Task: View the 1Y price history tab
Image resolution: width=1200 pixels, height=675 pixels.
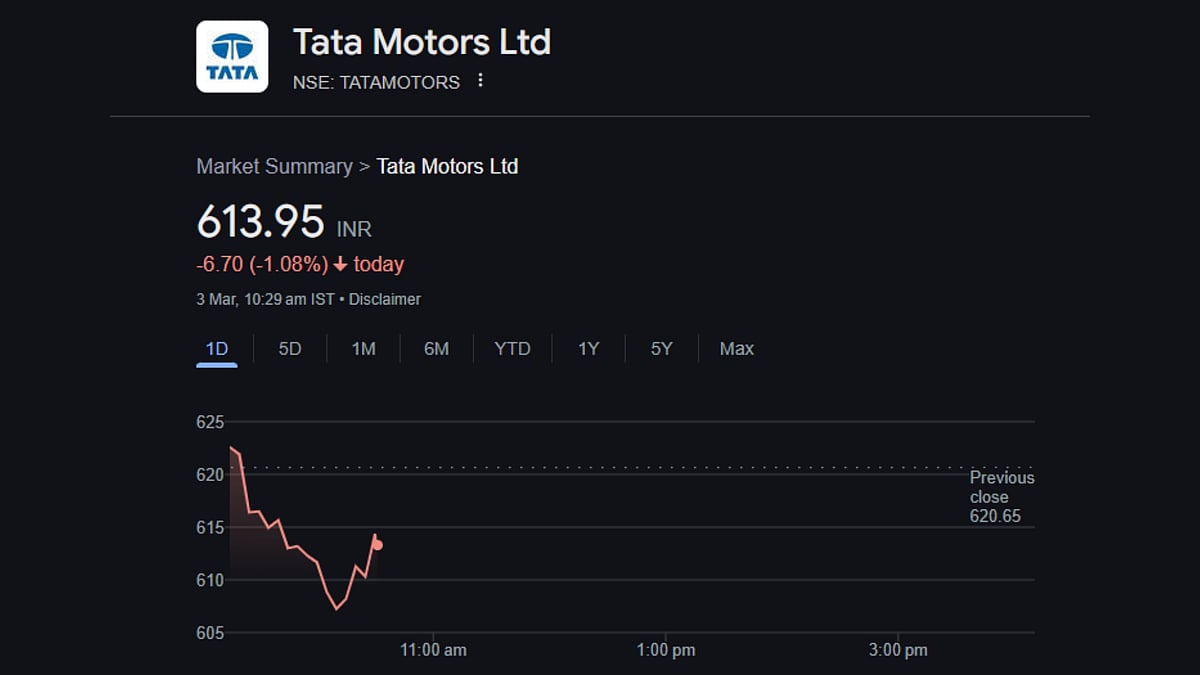Action: (588, 349)
